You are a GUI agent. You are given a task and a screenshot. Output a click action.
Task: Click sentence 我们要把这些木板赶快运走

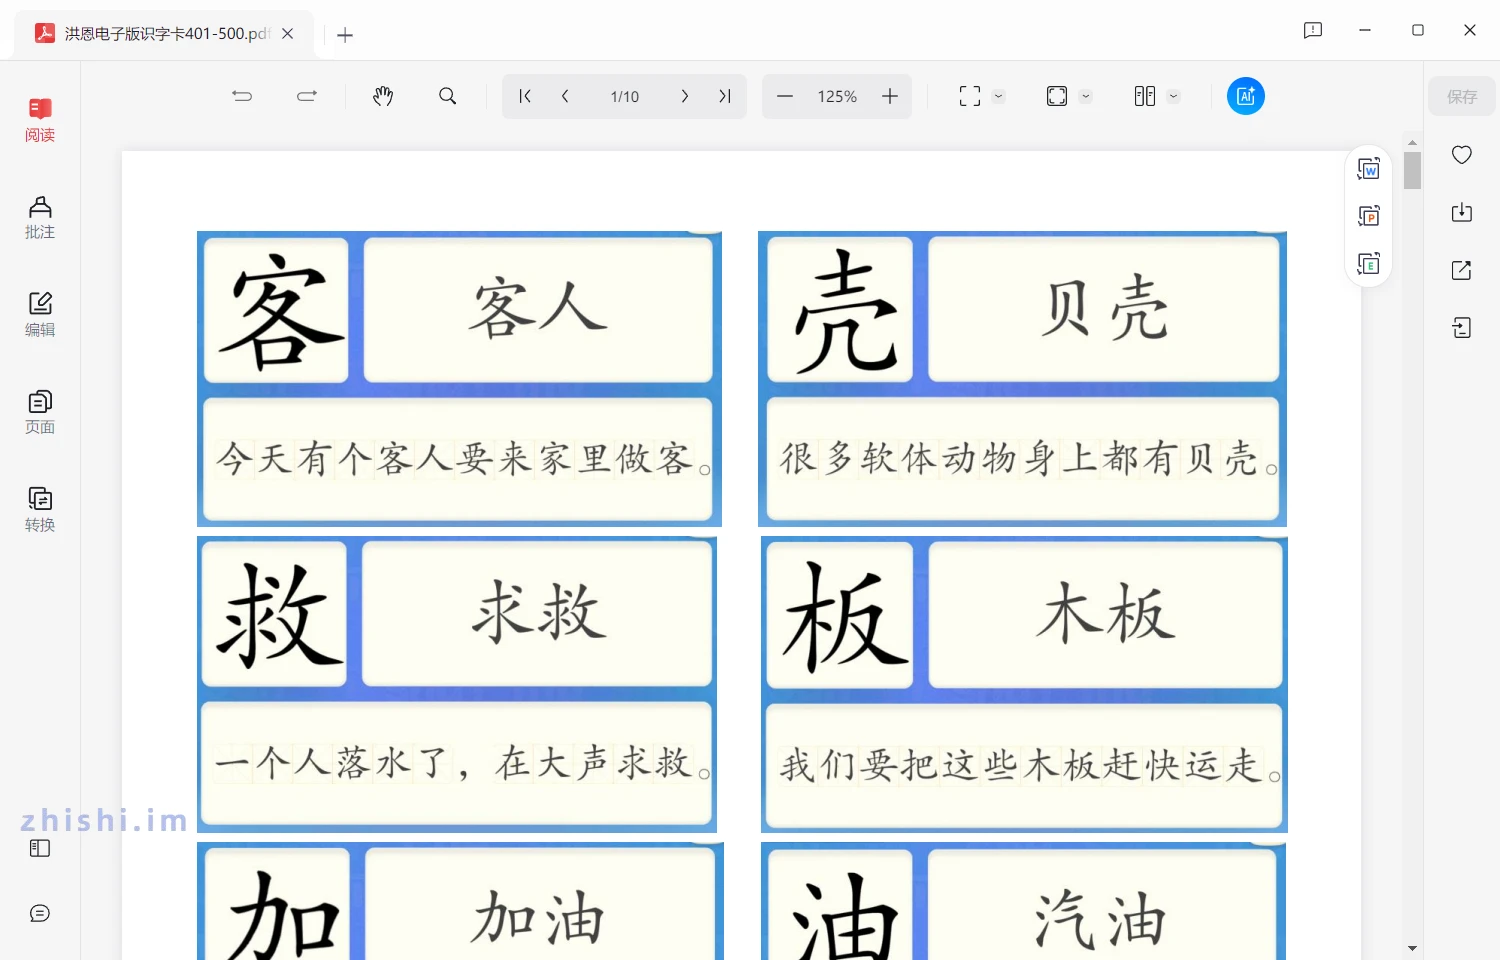pos(1024,766)
